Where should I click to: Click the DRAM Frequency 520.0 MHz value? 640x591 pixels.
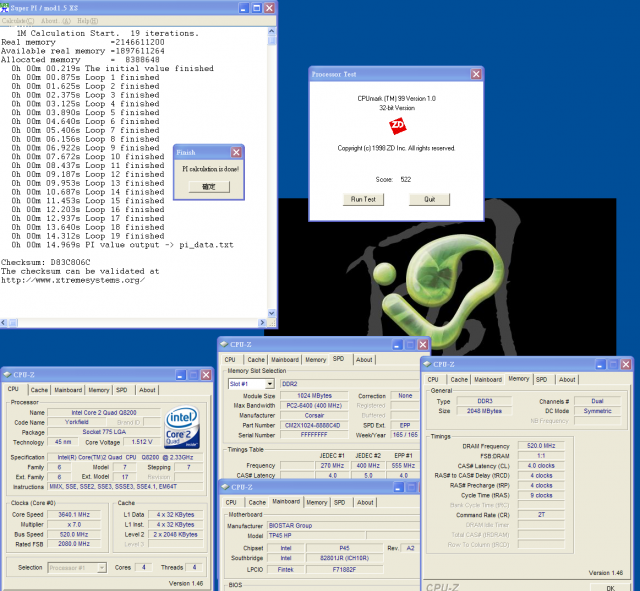(x=541, y=446)
